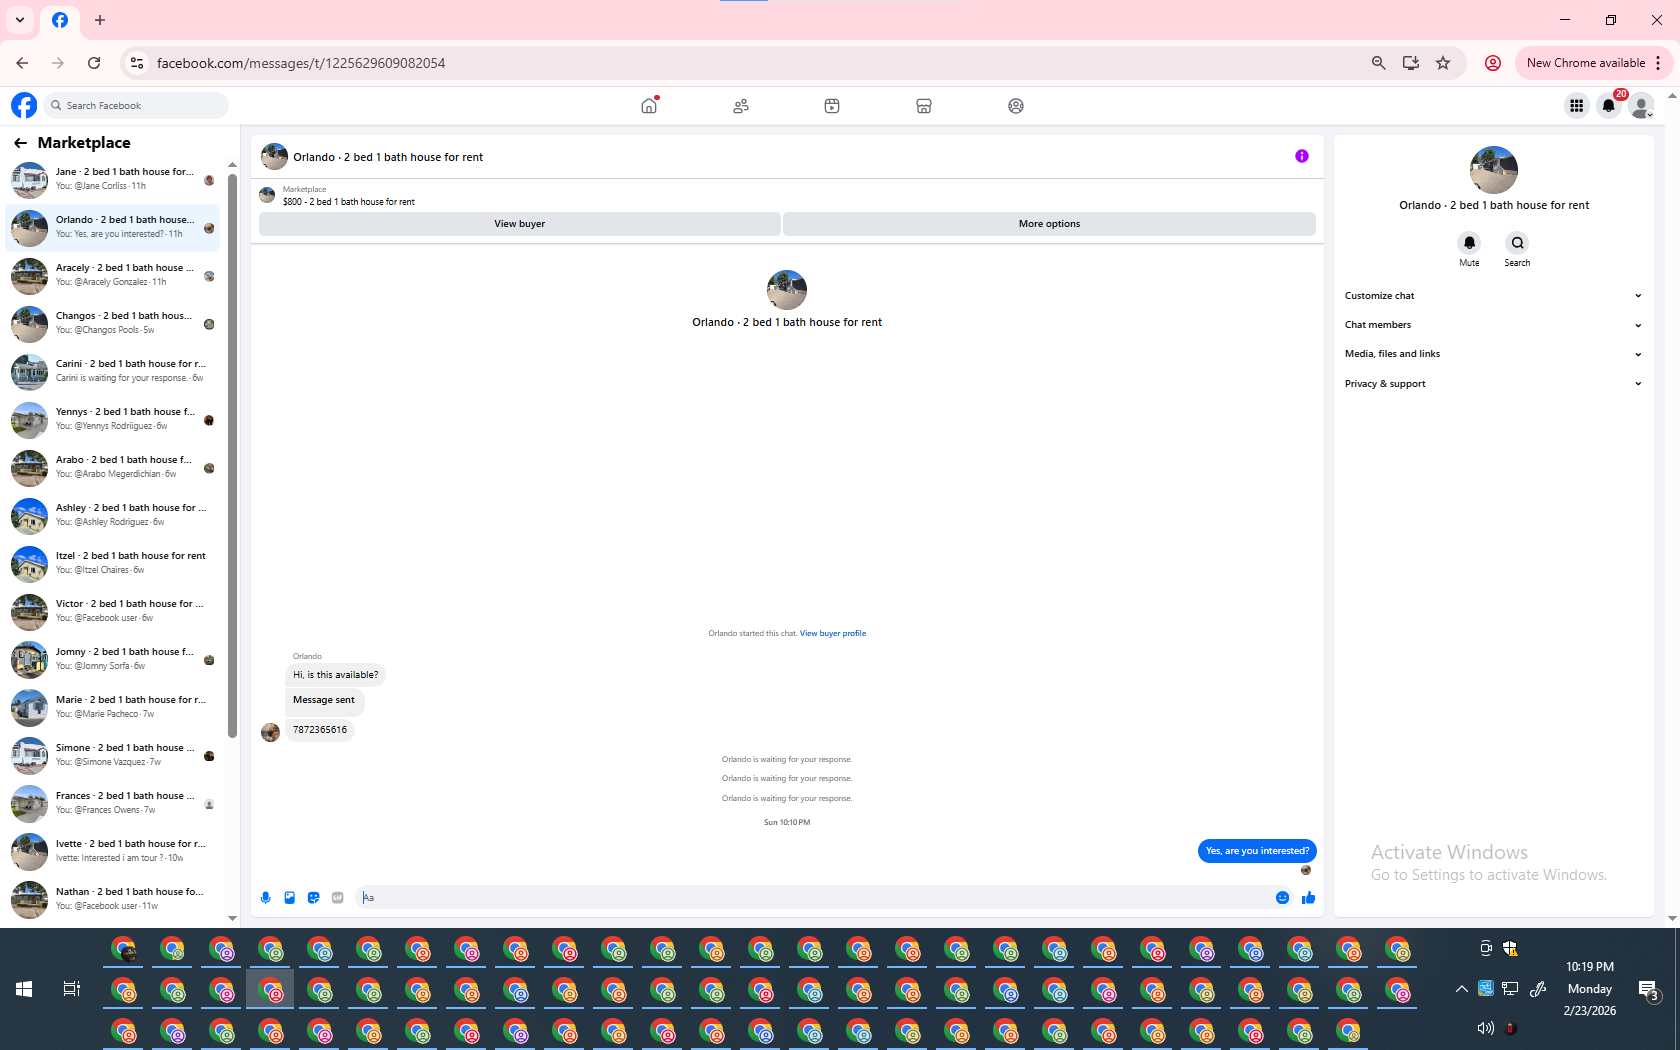1680x1050 pixels.
Task: Search in conversation via magnifier icon
Action: (x=1517, y=243)
